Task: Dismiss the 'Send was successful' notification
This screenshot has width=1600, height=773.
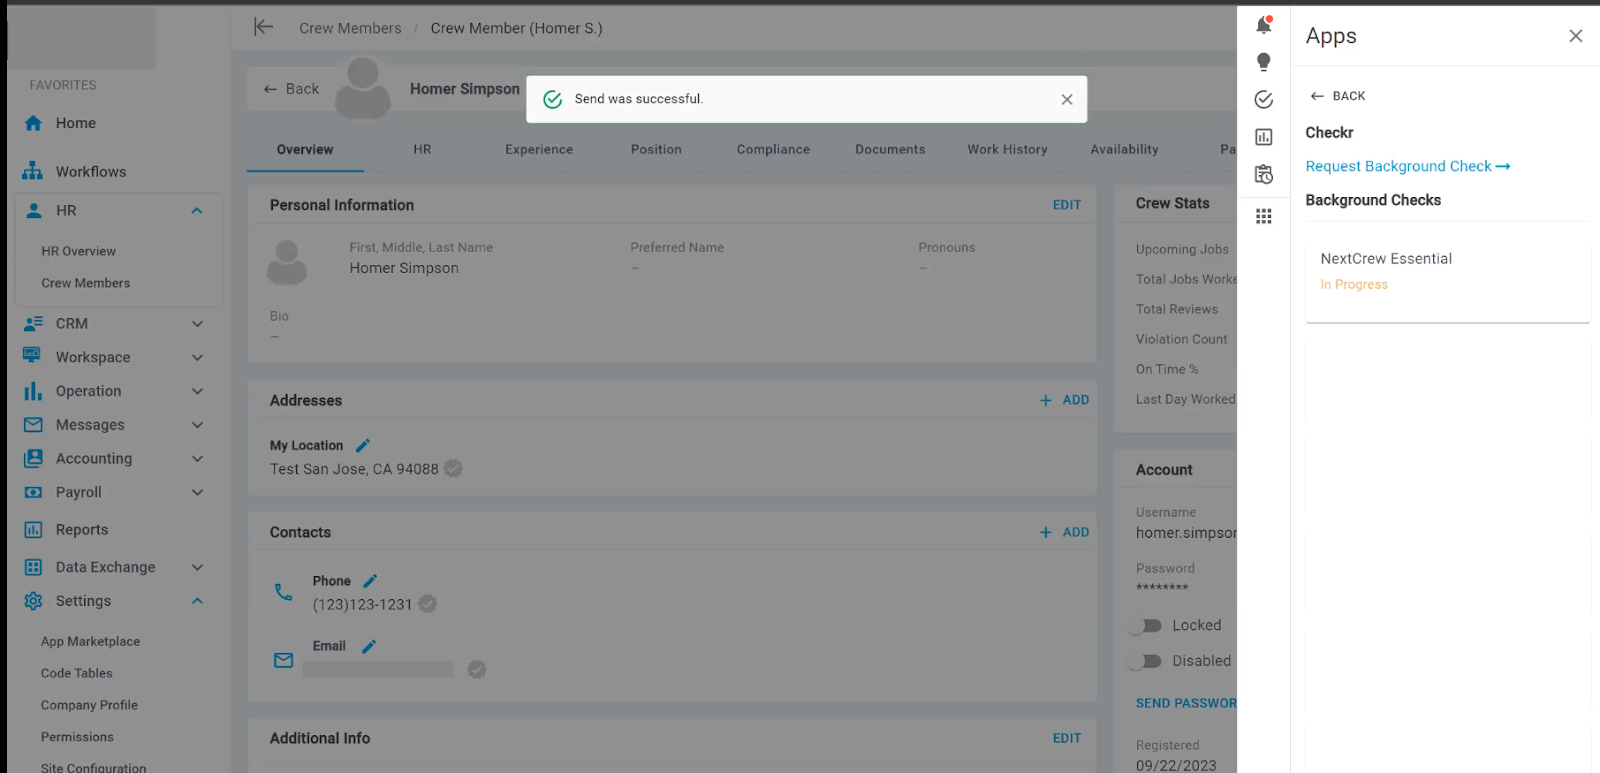Action: tap(1067, 99)
